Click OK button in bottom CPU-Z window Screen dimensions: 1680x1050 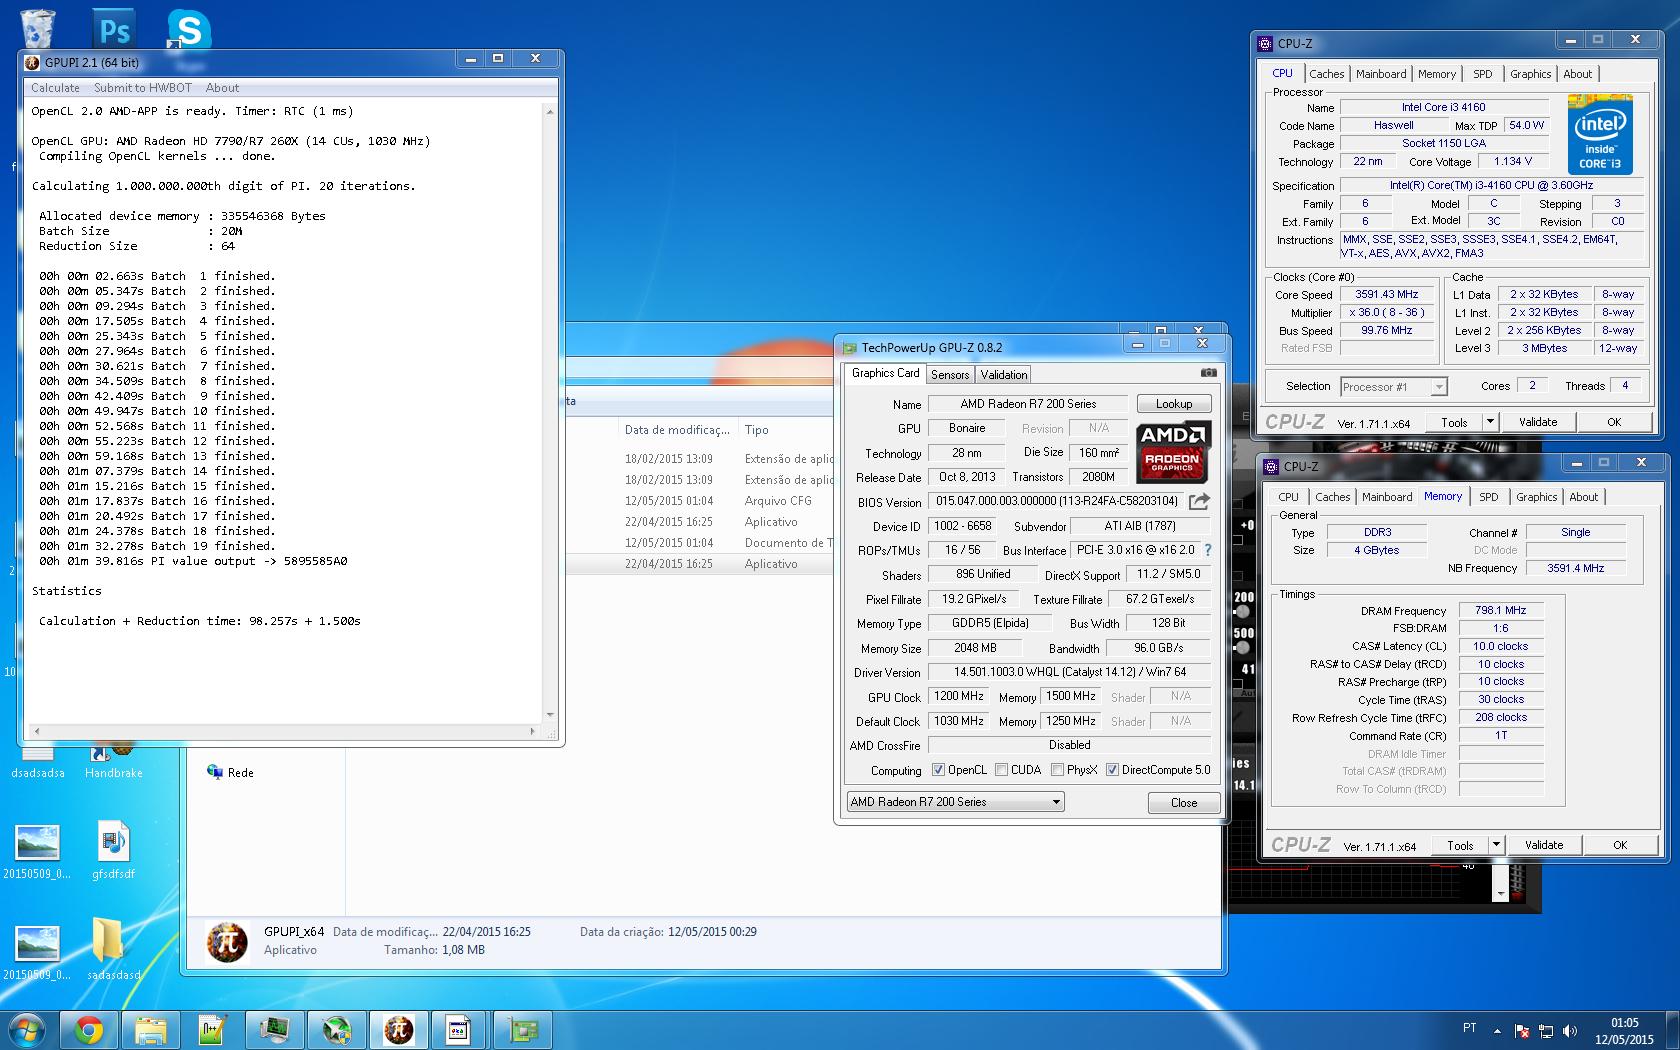1620,845
